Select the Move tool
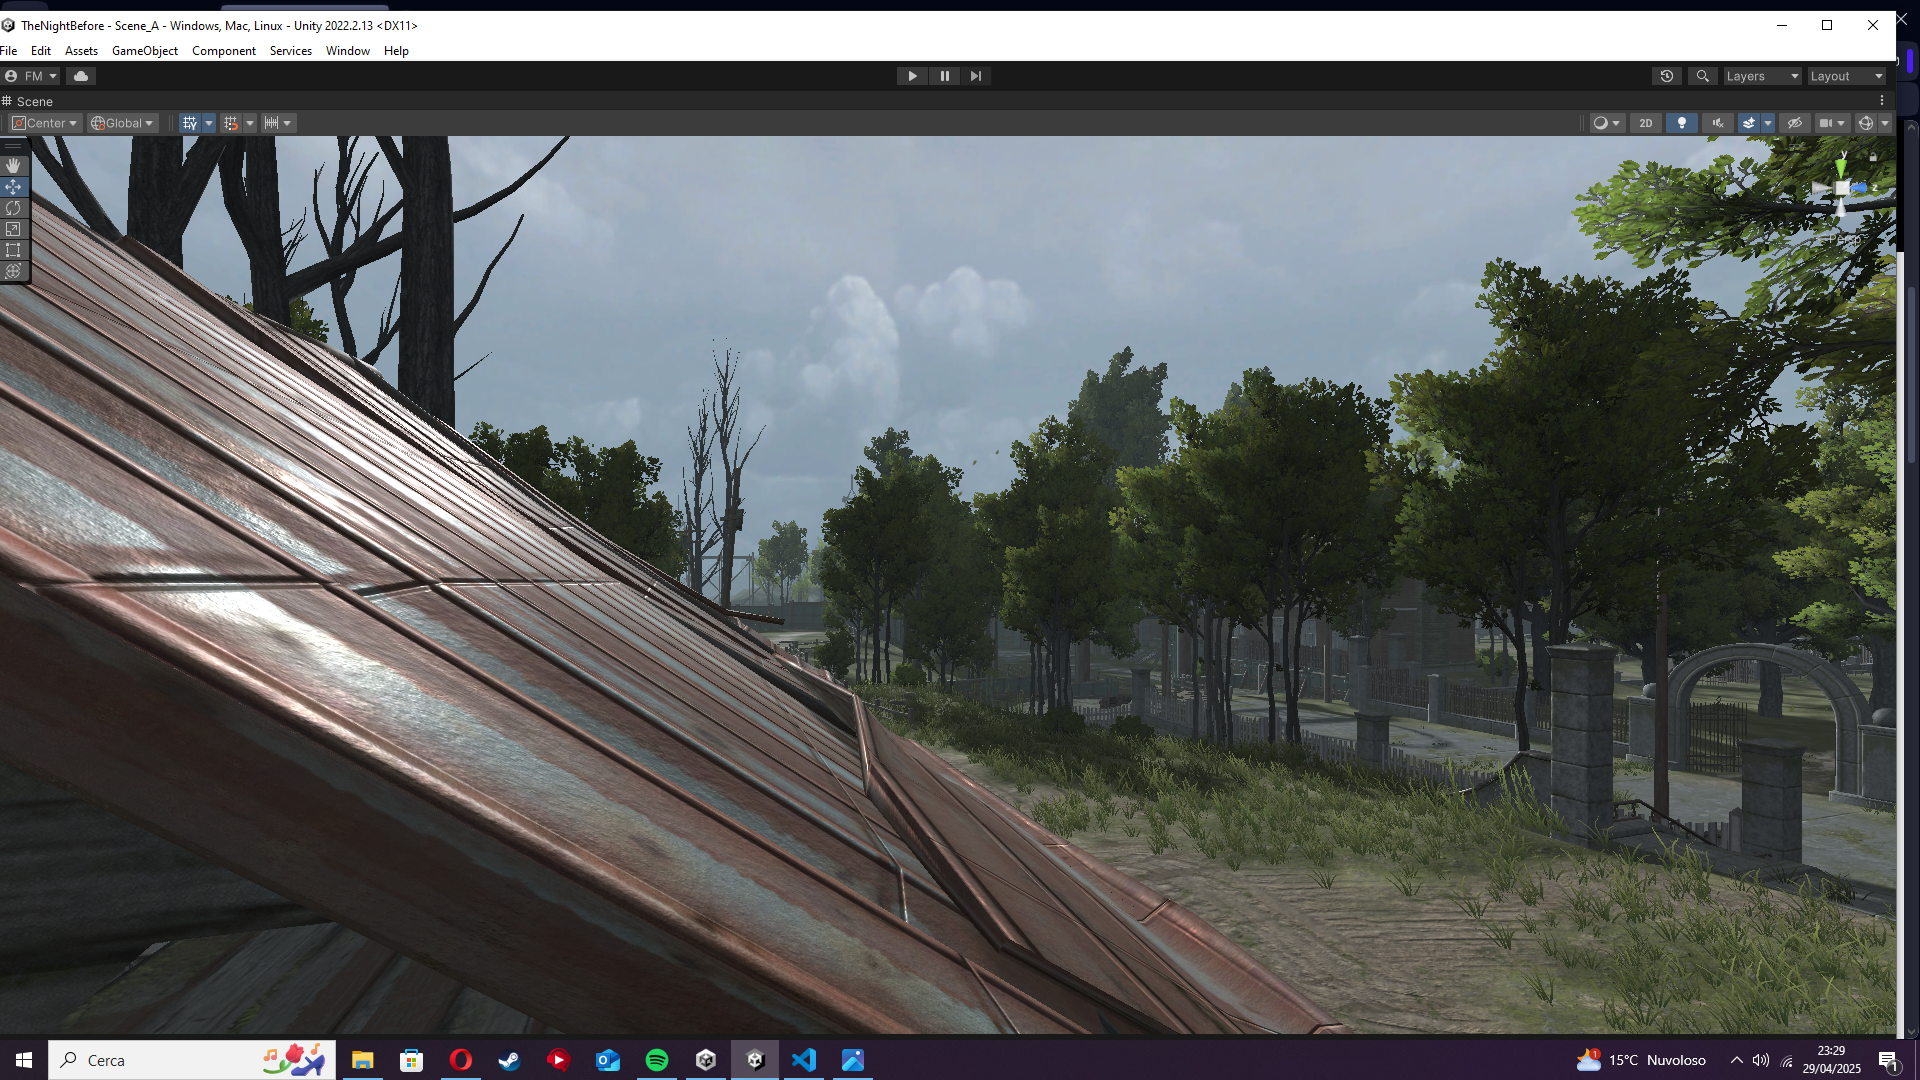1920x1080 pixels. (13, 187)
